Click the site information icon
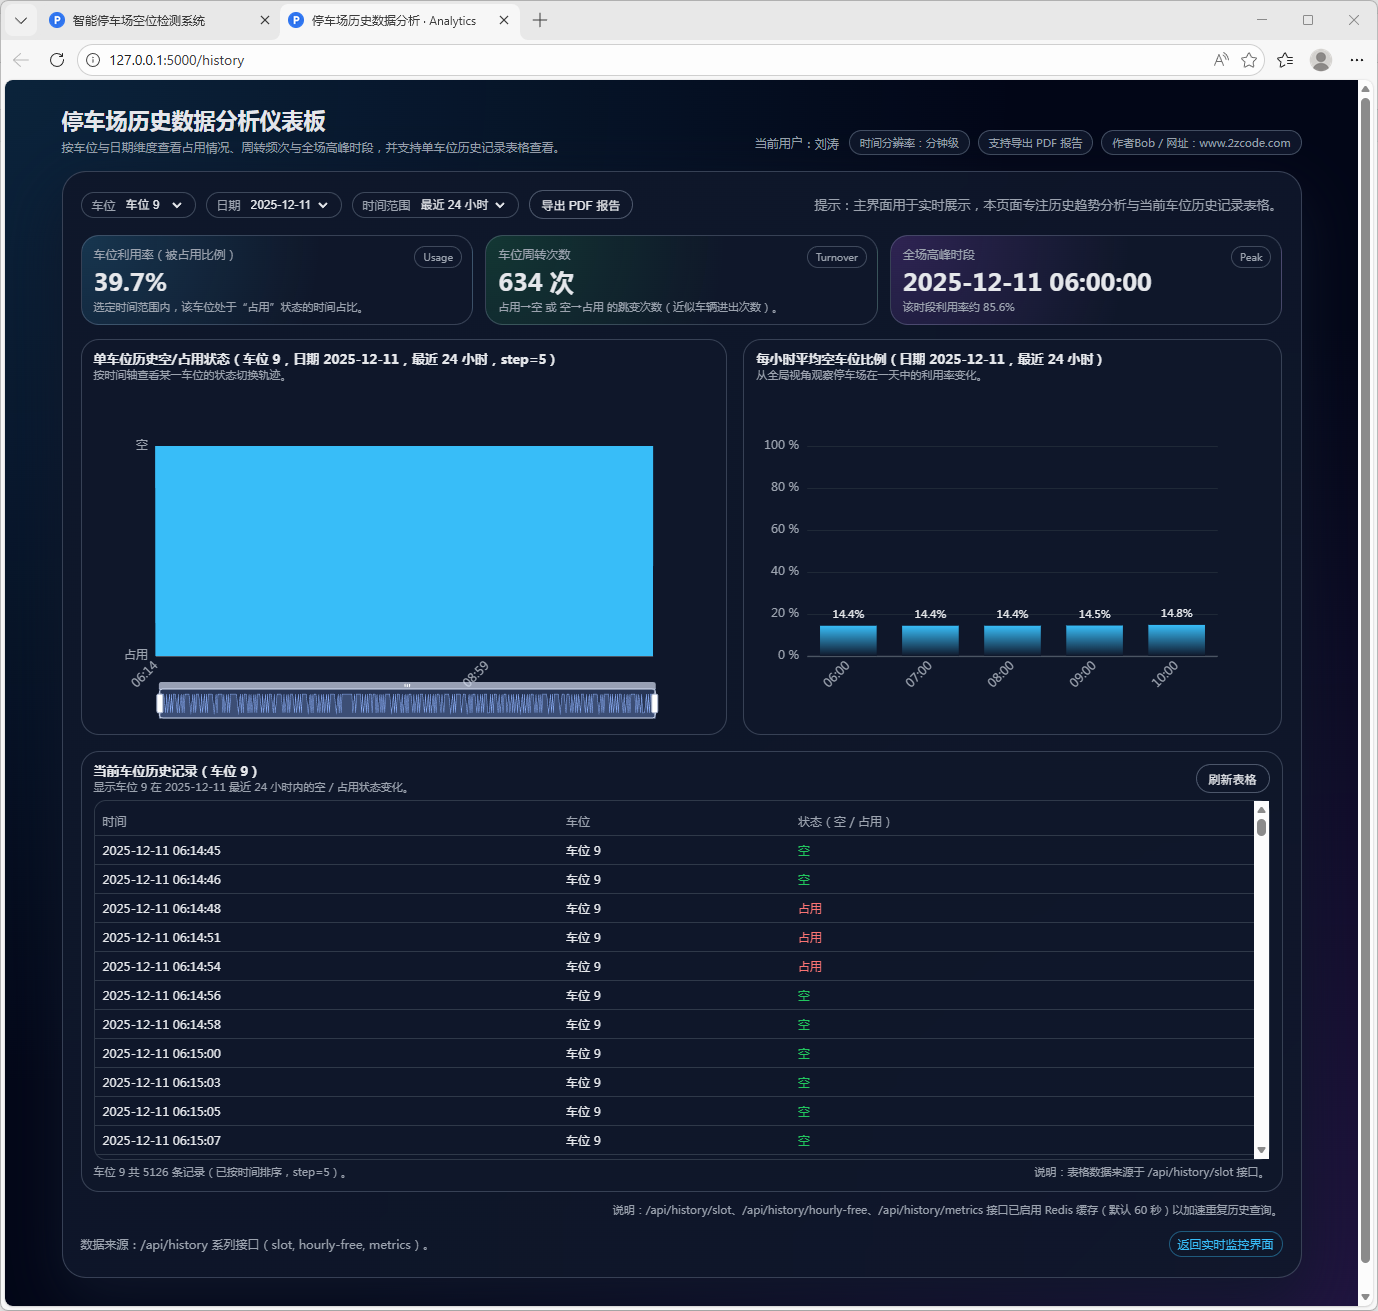The image size is (1378, 1311). (93, 60)
